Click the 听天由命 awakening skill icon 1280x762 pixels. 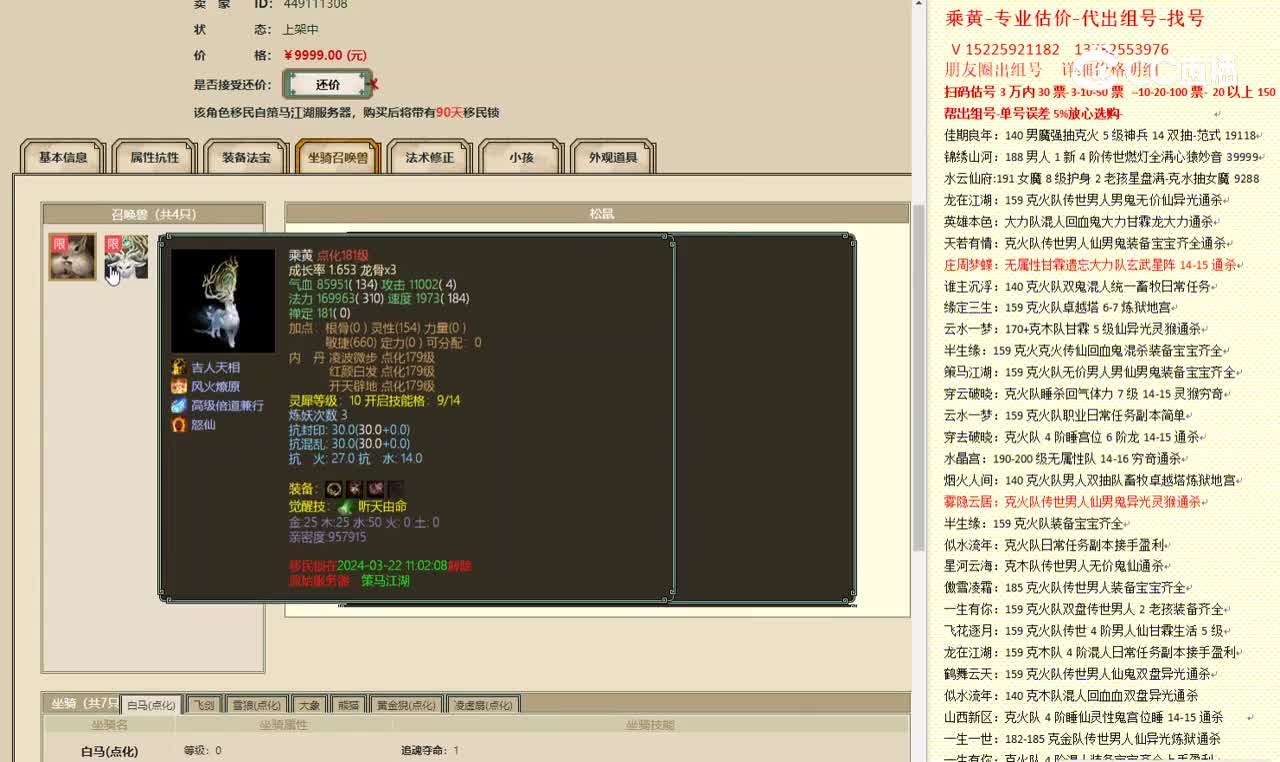click(x=345, y=507)
